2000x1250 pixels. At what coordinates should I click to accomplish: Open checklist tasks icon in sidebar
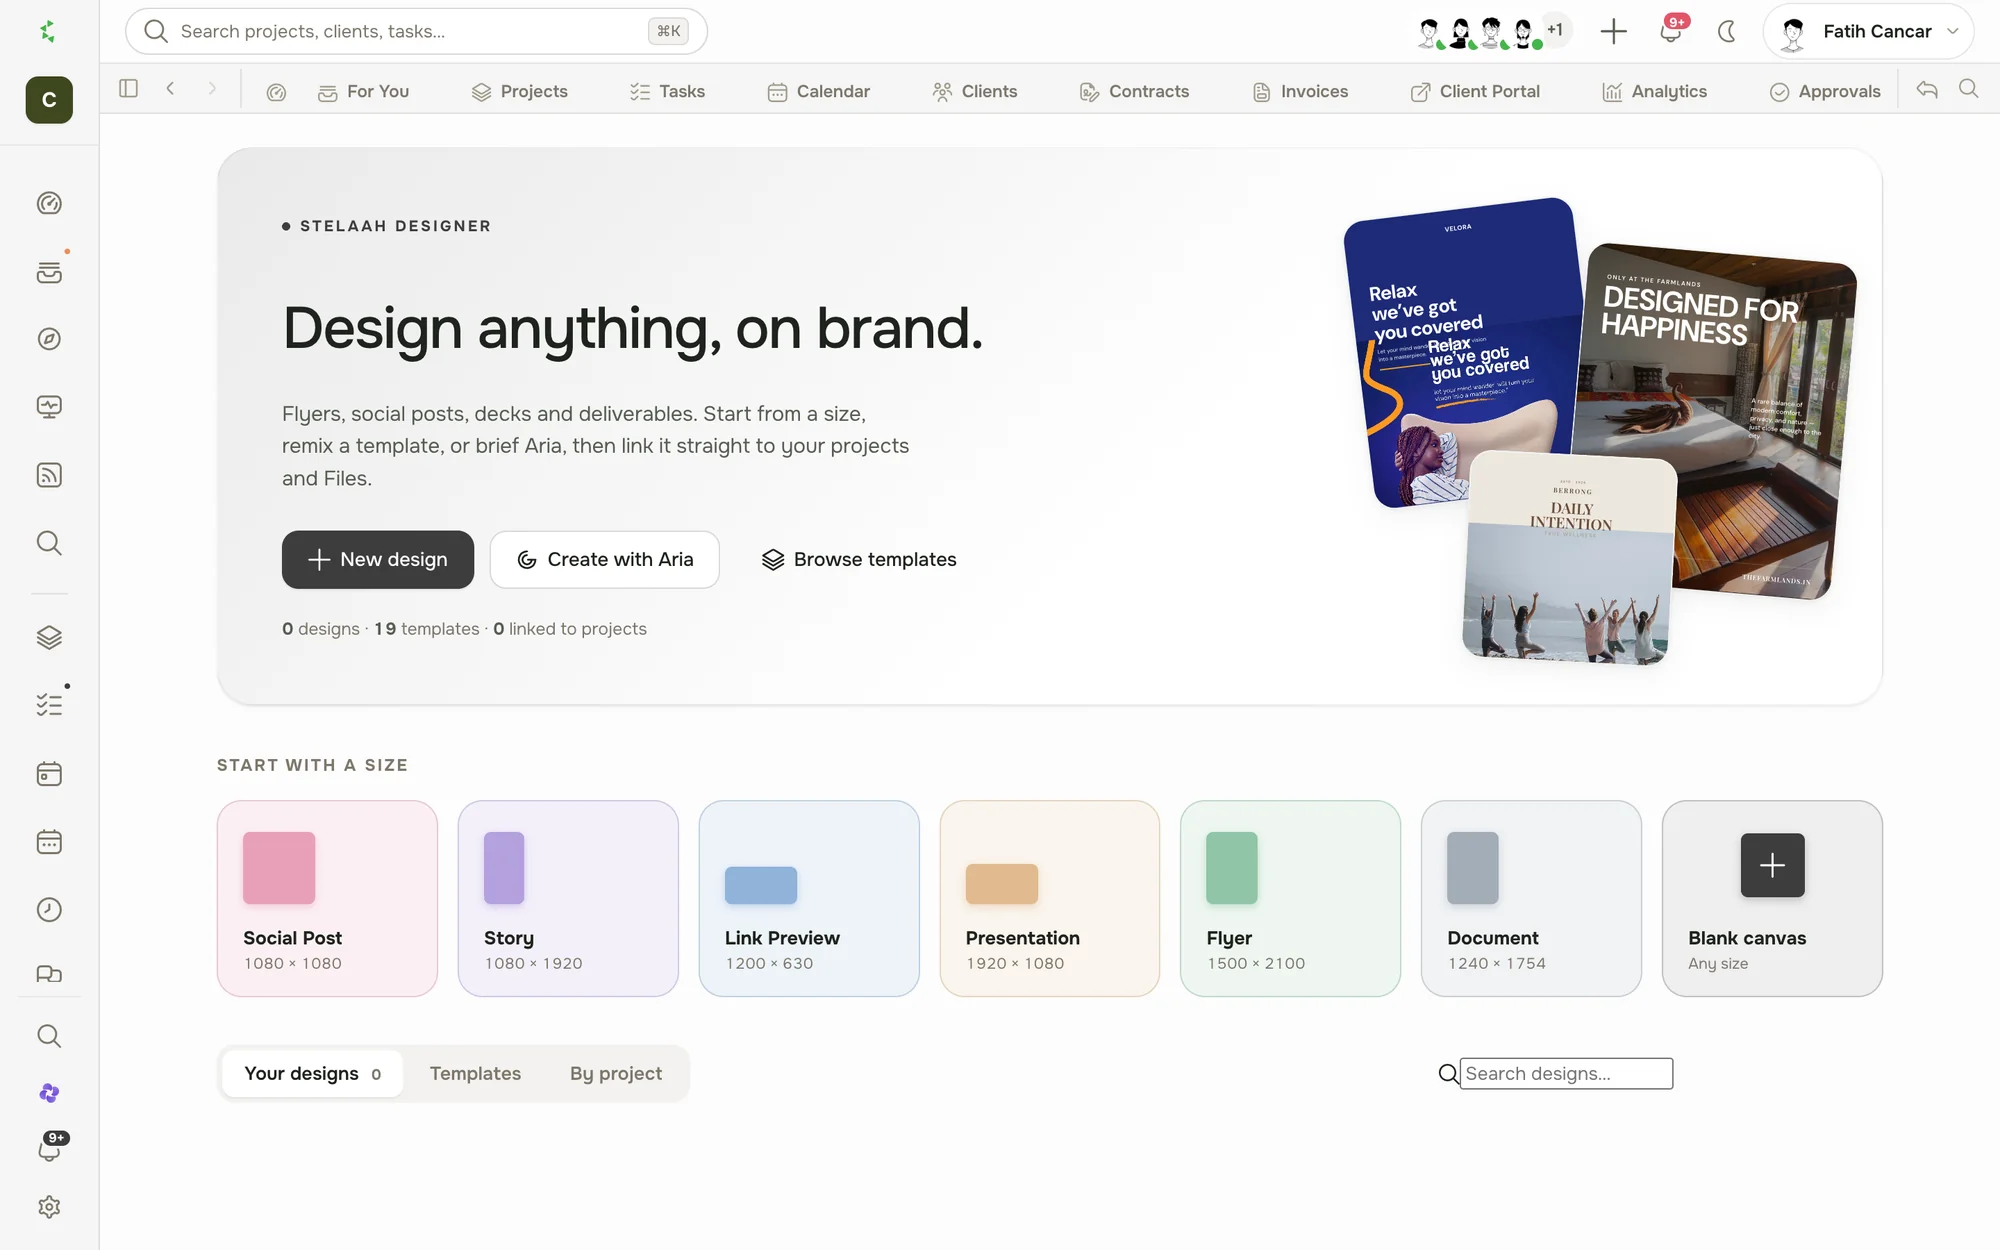coord(49,705)
